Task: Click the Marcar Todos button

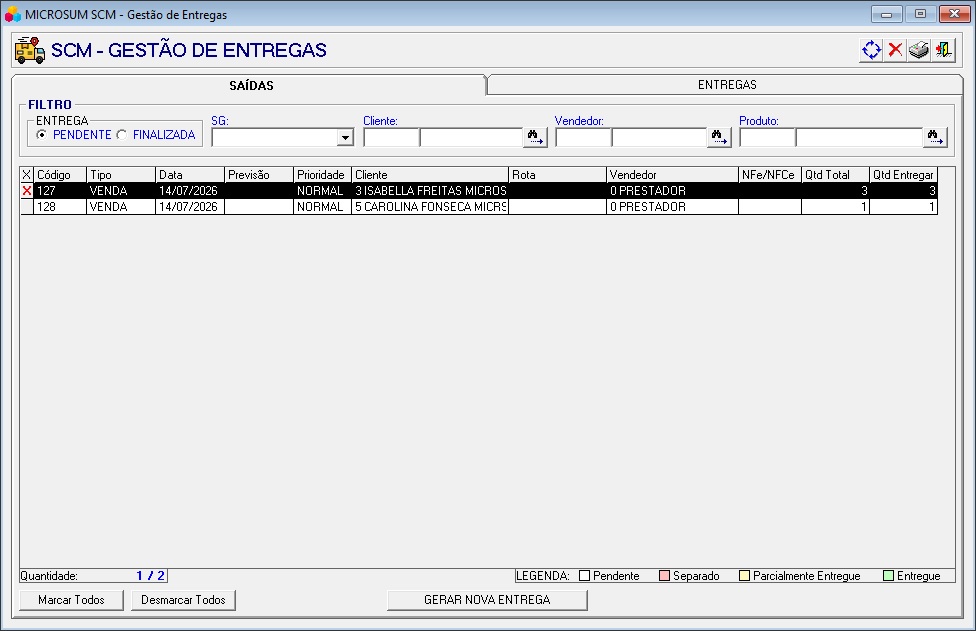Action: [x=72, y=600]
